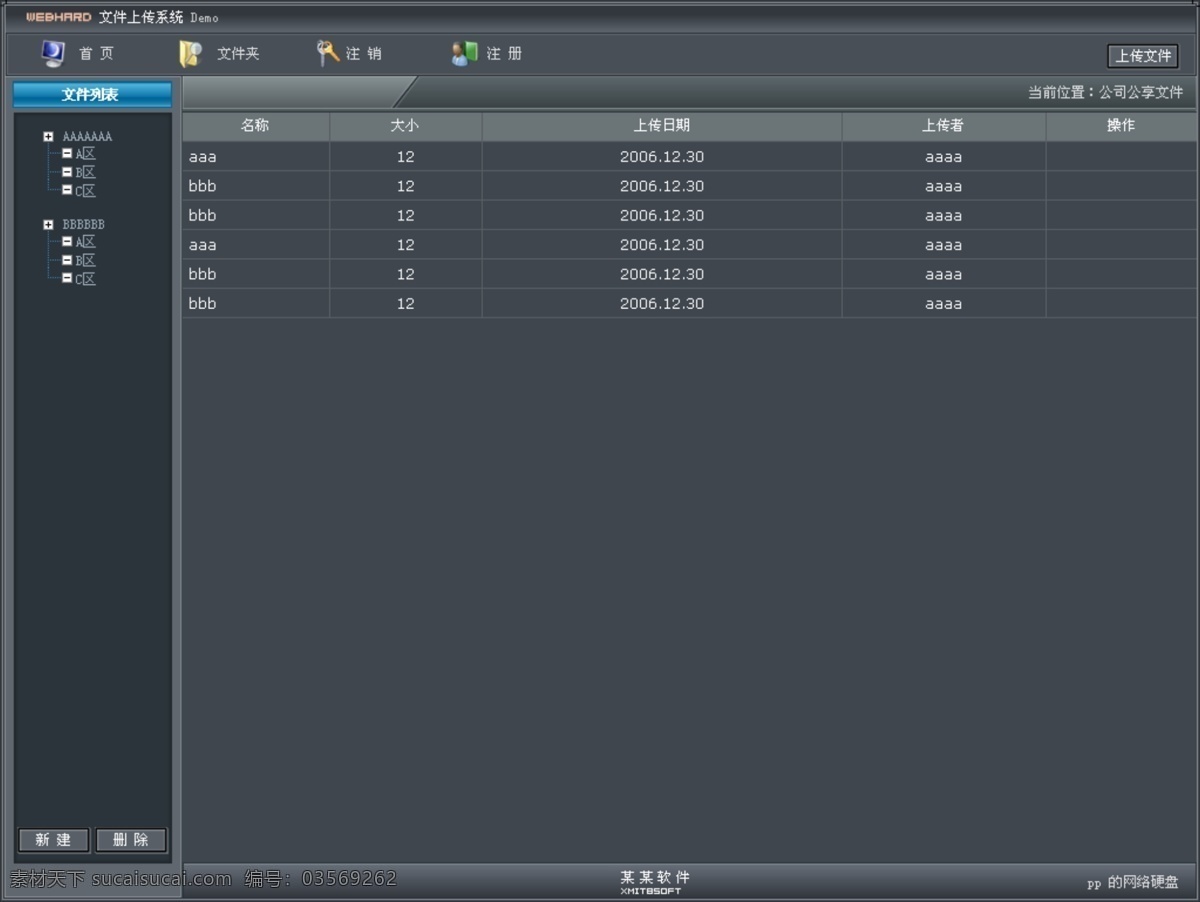The height and width of the screenshot is (902, 1200).
Task: Select the first aaa file row
Action: (689, 157)
